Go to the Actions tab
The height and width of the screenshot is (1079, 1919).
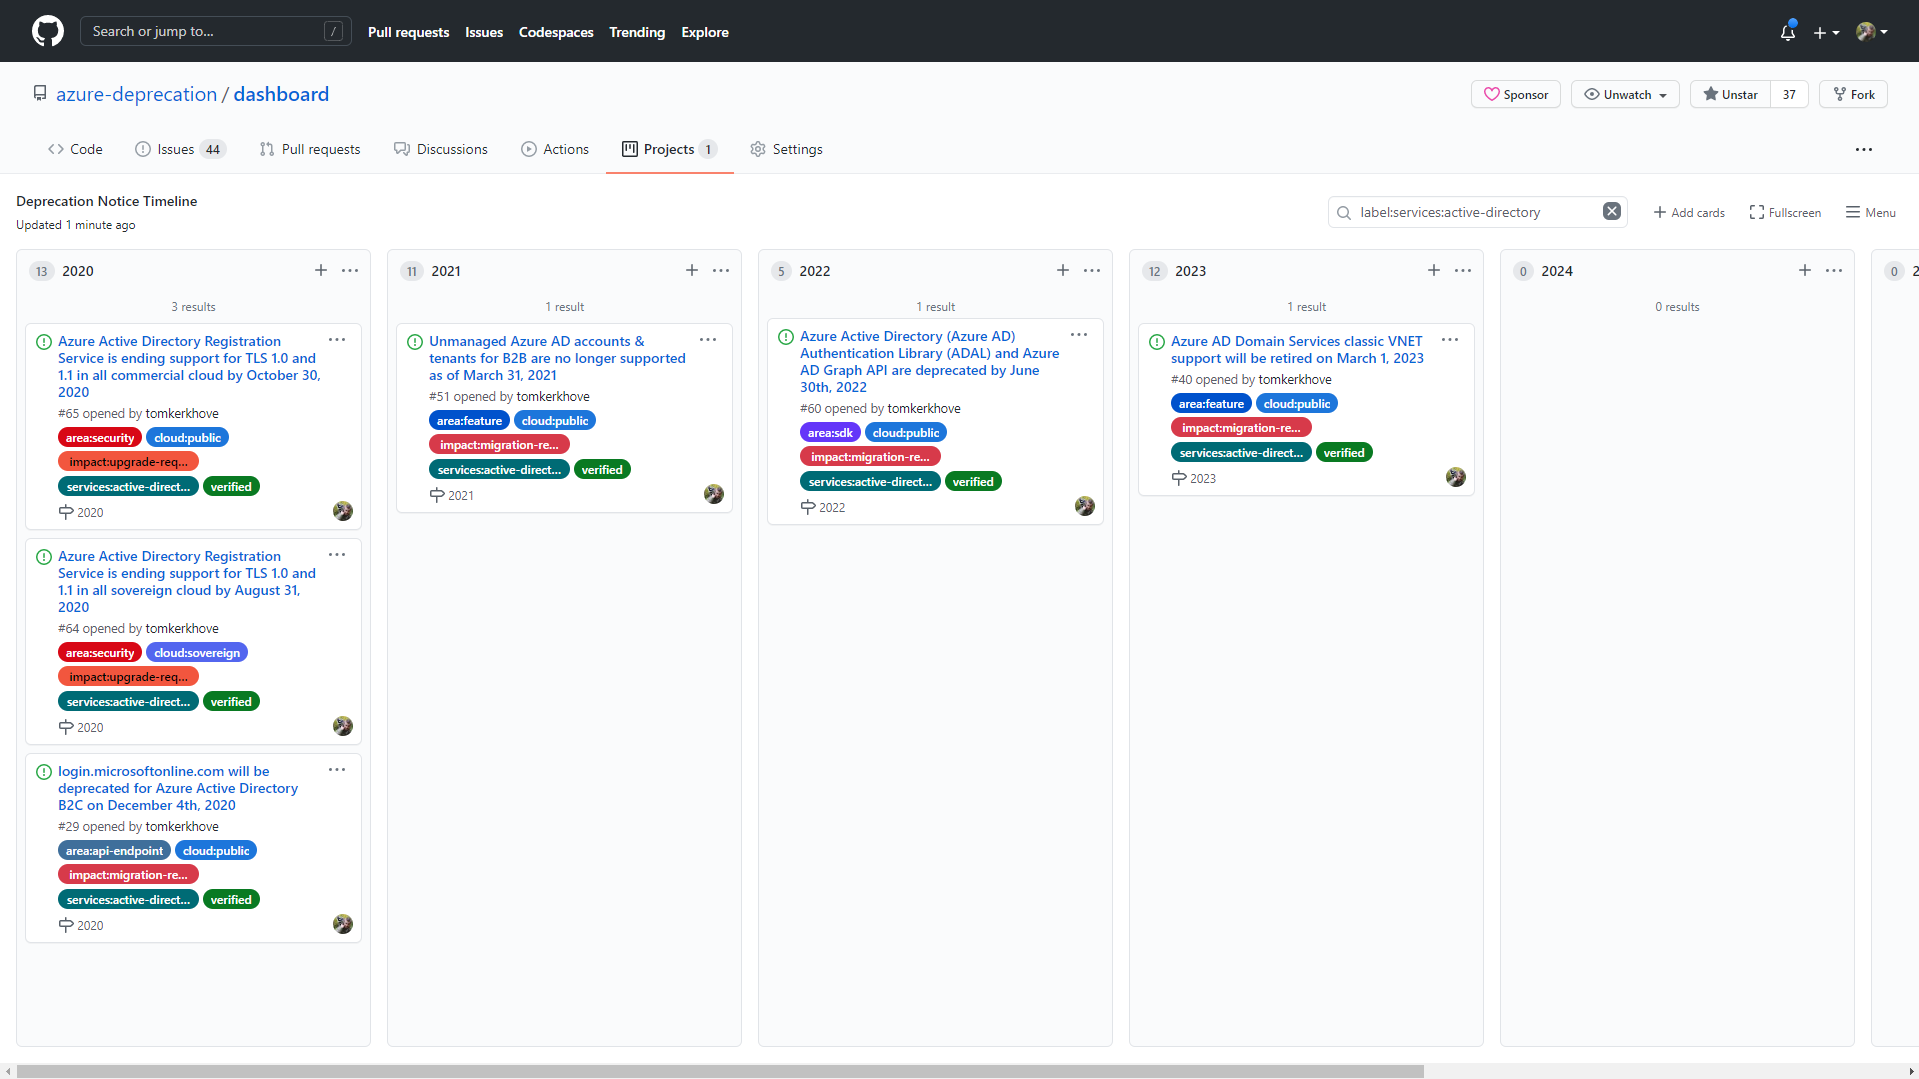coord(555,149)
